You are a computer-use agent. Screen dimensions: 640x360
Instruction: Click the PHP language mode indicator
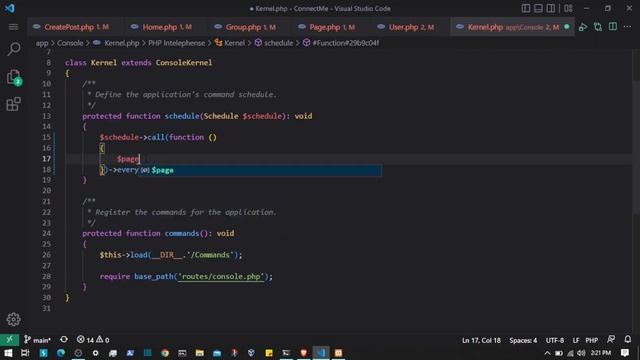click(x=591, y=340)
